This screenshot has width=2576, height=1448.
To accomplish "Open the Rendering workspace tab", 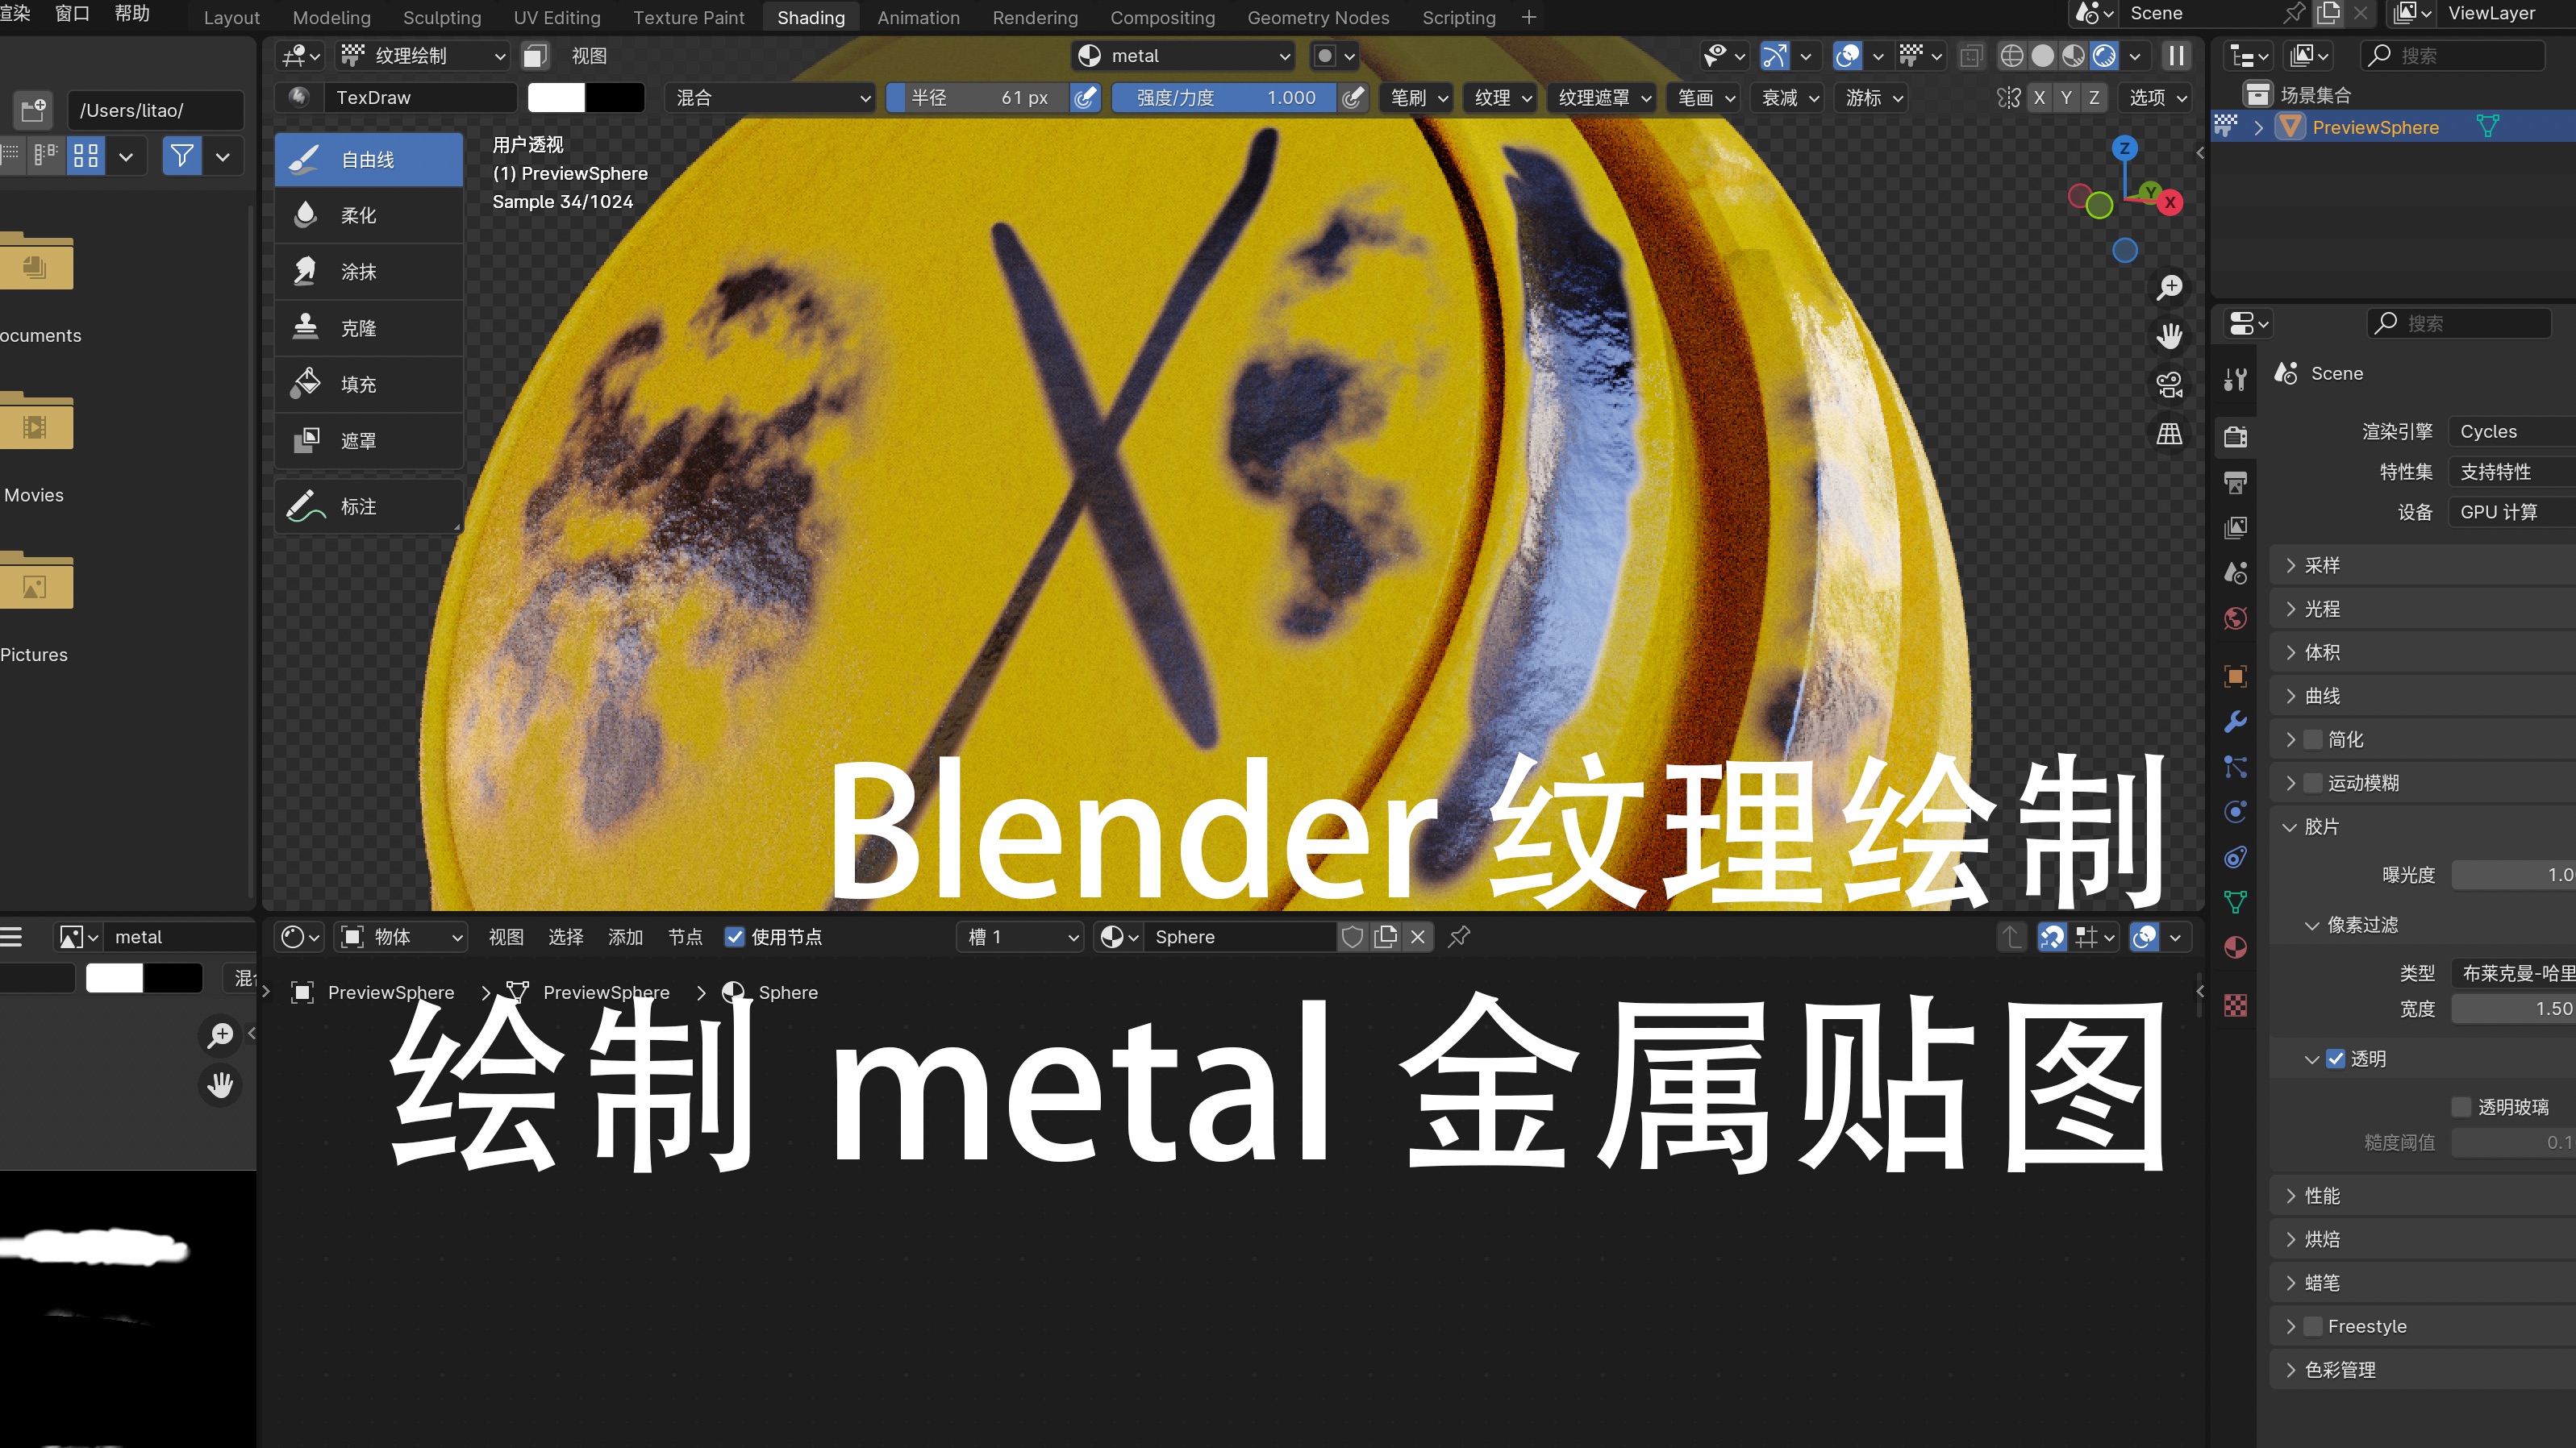I will coord(1032,16).
